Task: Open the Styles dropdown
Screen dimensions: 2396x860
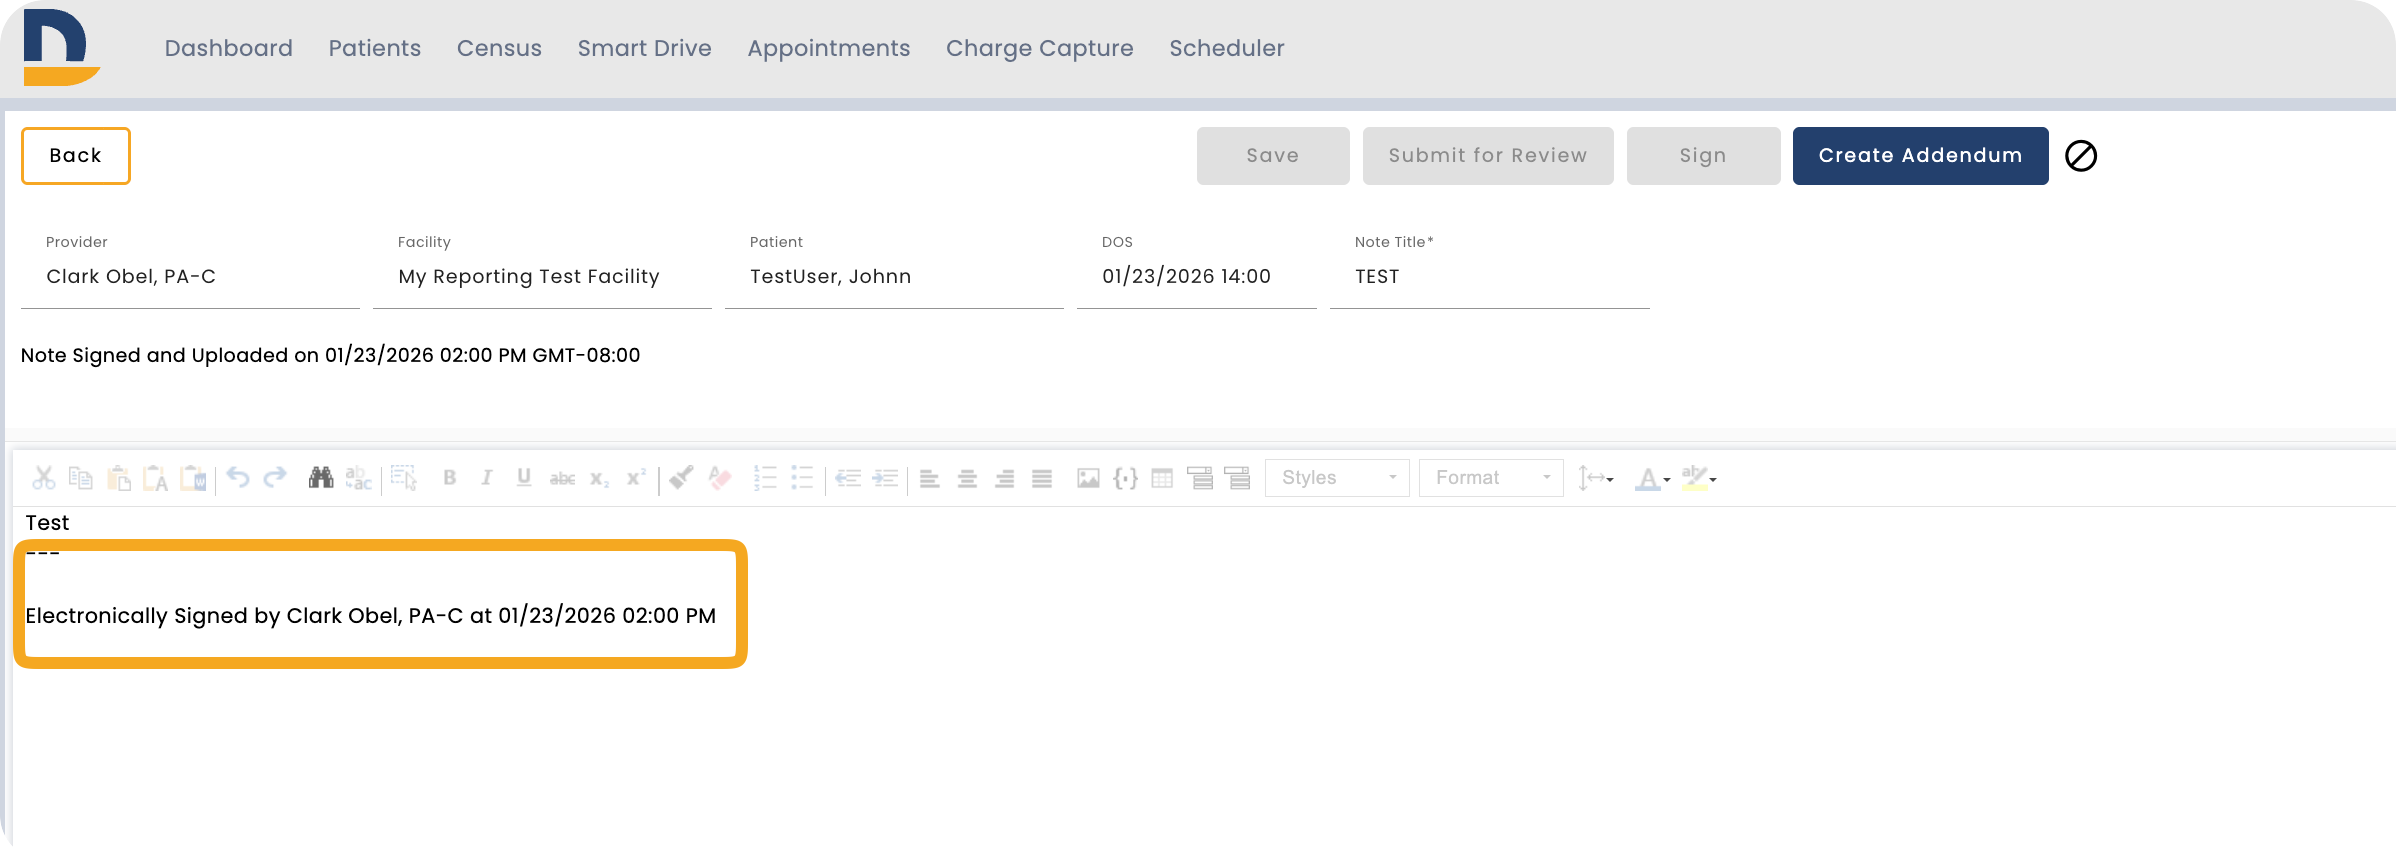Action: pos(1337,478)
